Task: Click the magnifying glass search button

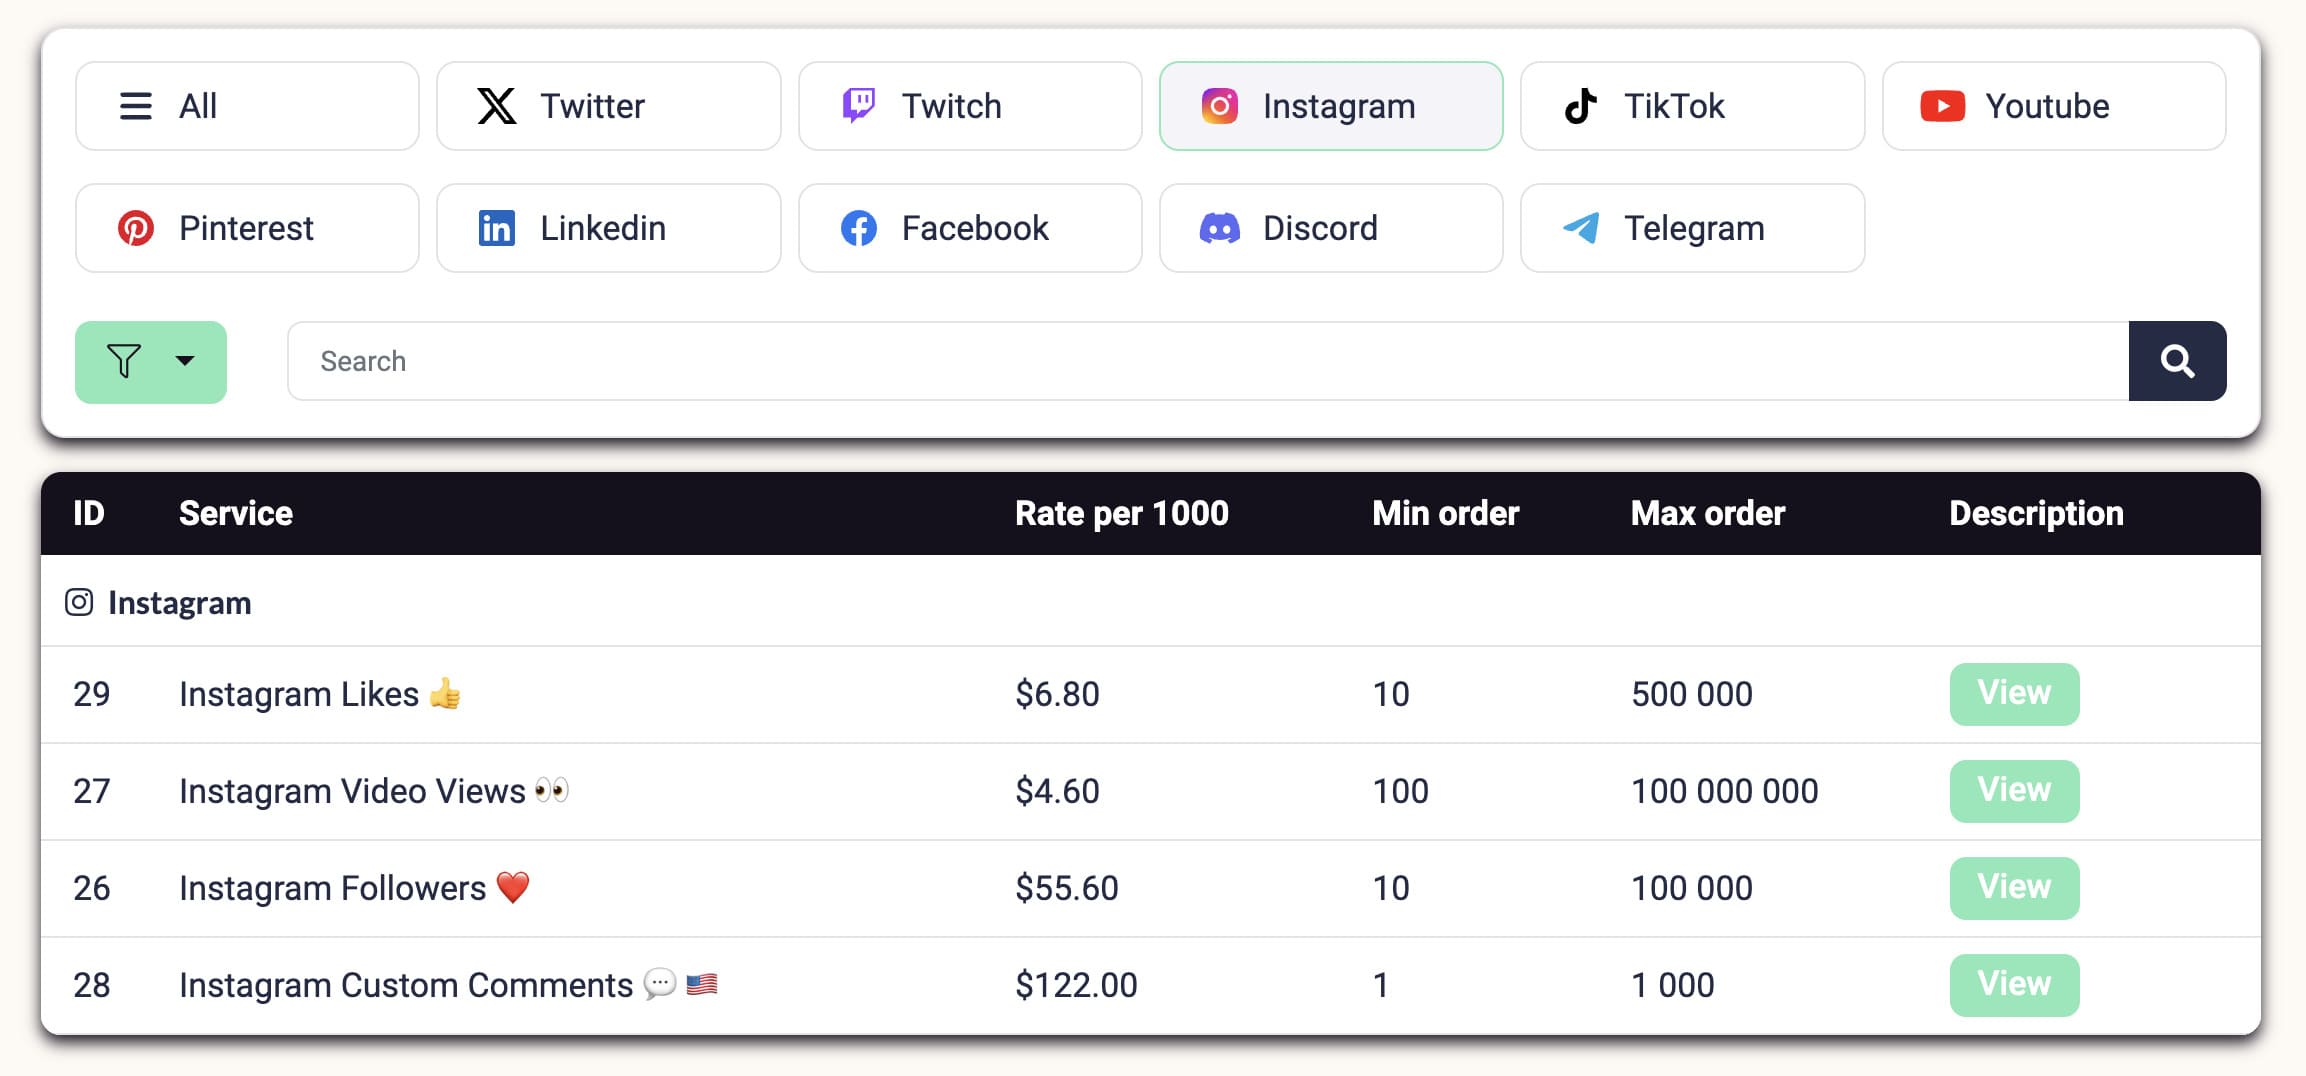Action: click(2176, 361)
